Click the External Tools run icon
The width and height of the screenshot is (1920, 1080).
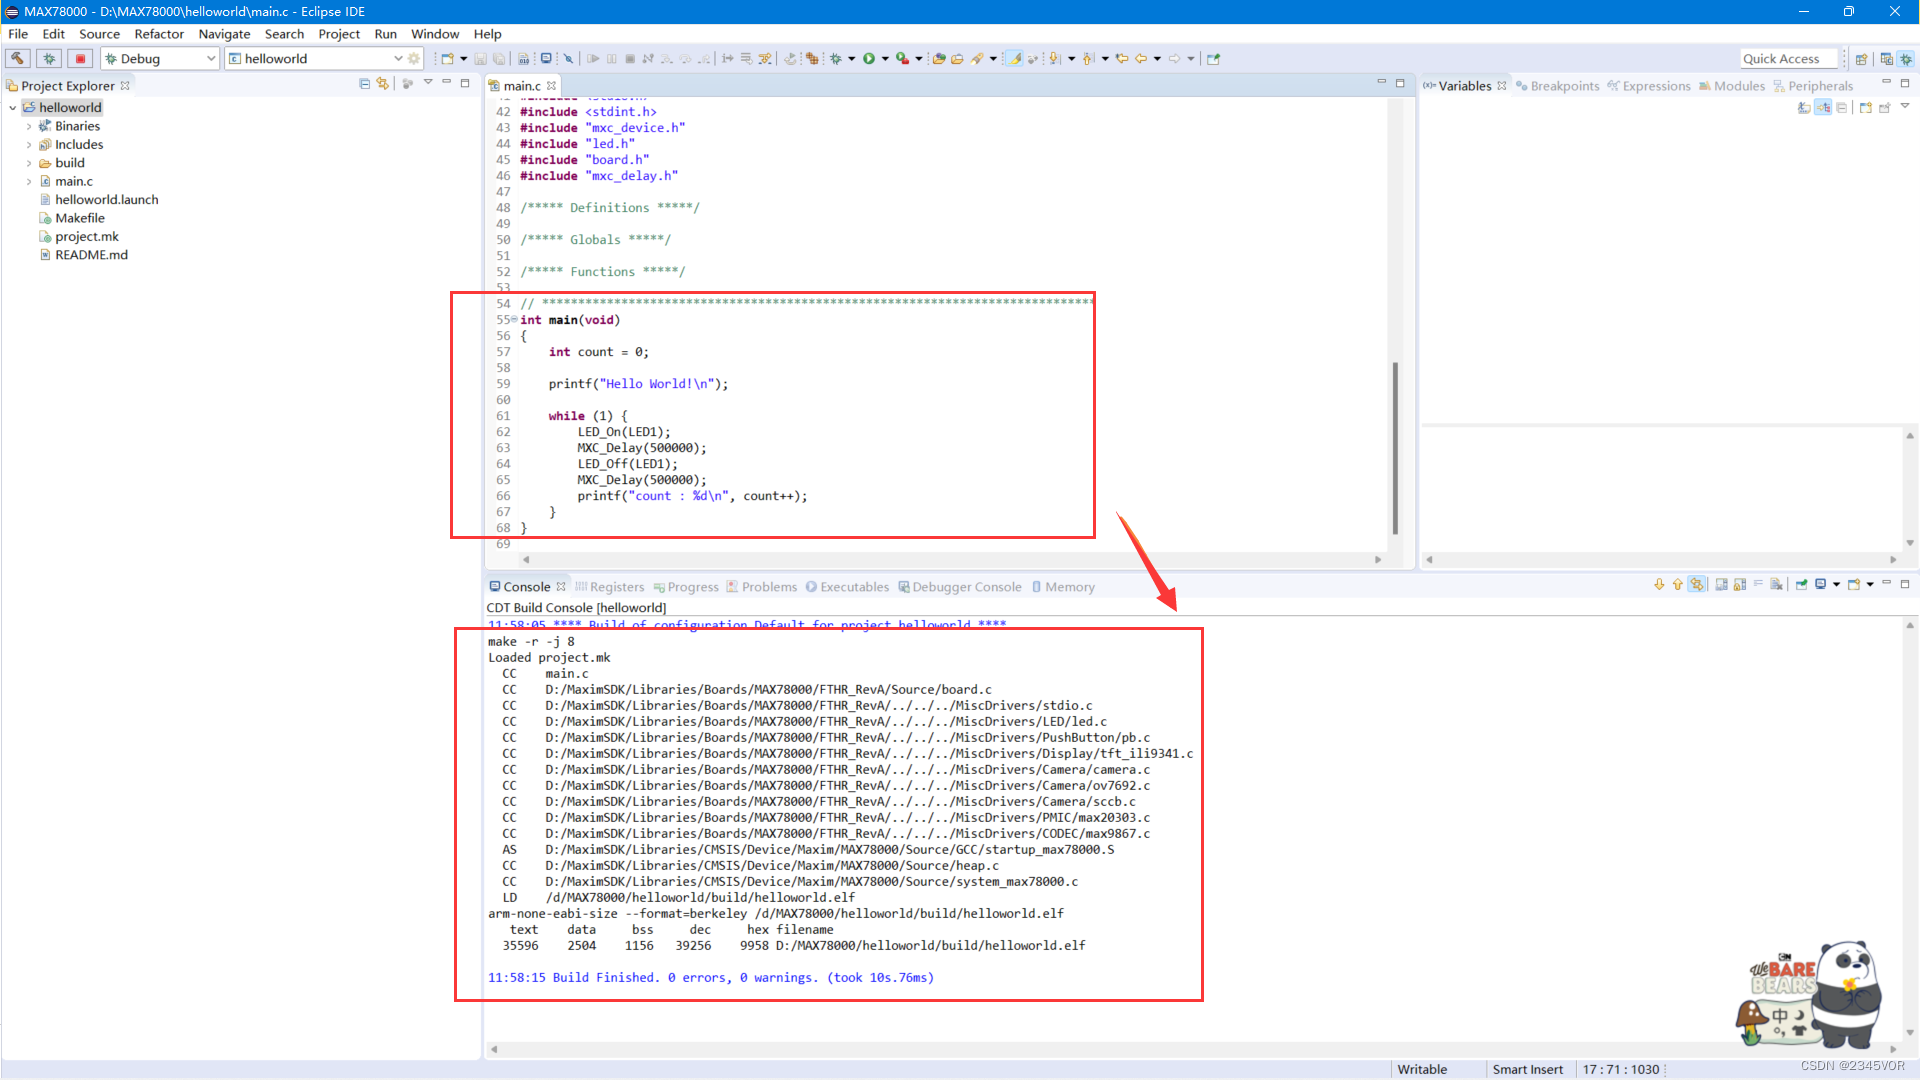(902, 59)
